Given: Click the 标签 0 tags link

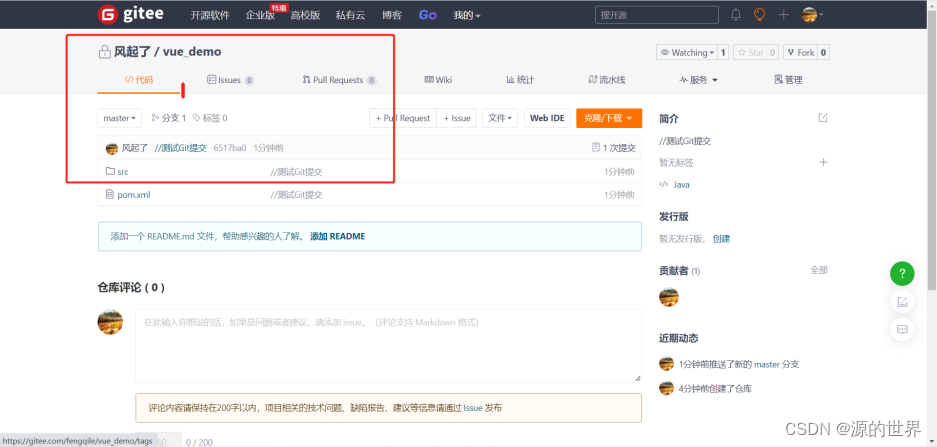Looking at the screenshot, I should [x=210, y=118].
